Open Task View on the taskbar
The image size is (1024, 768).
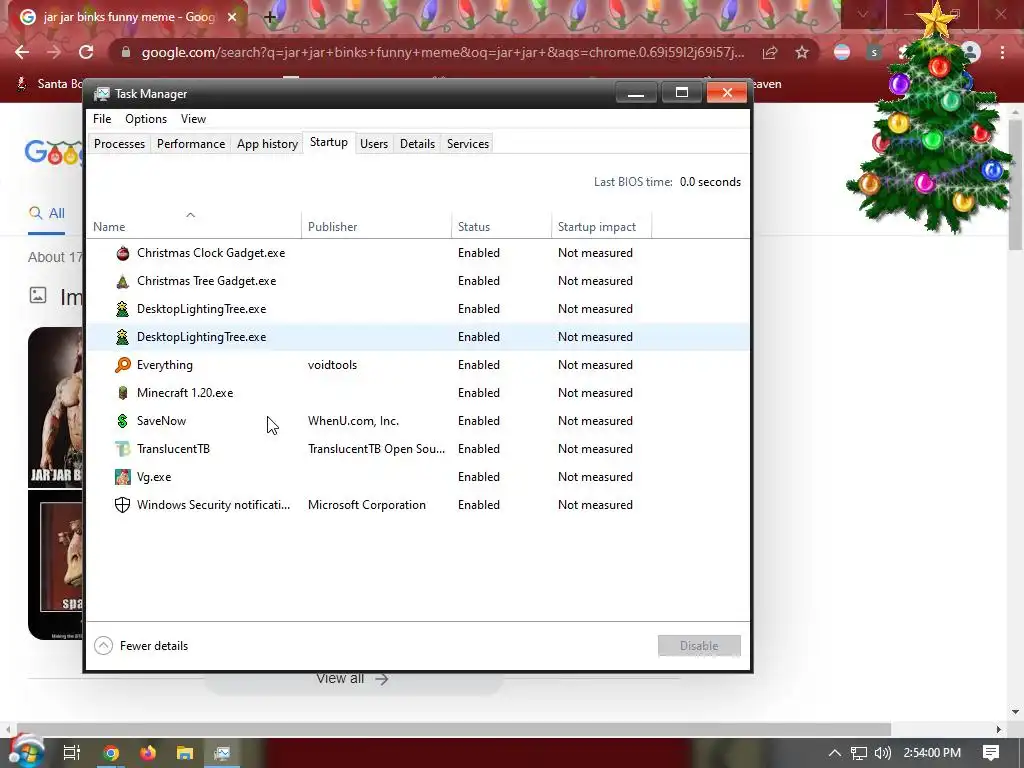71,753
